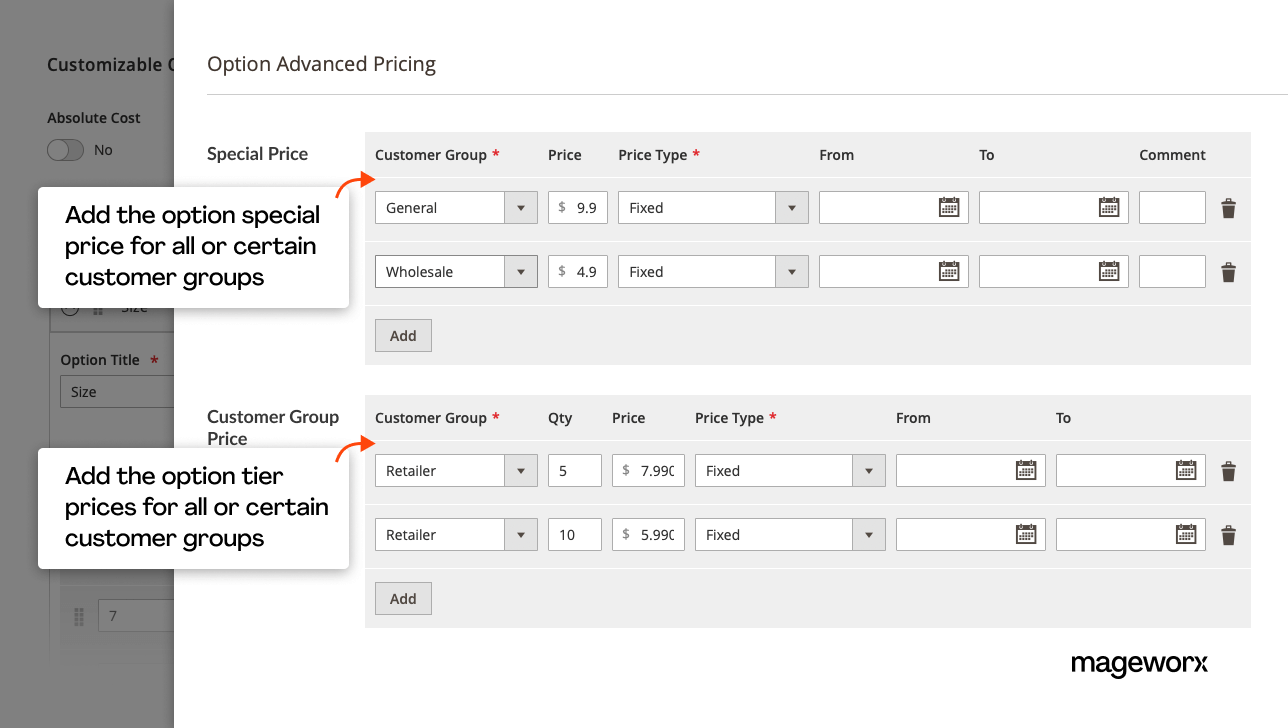Screen dimensions: 1288x728
Task: Click the Qty field showing 5
Action: (574, 470)
